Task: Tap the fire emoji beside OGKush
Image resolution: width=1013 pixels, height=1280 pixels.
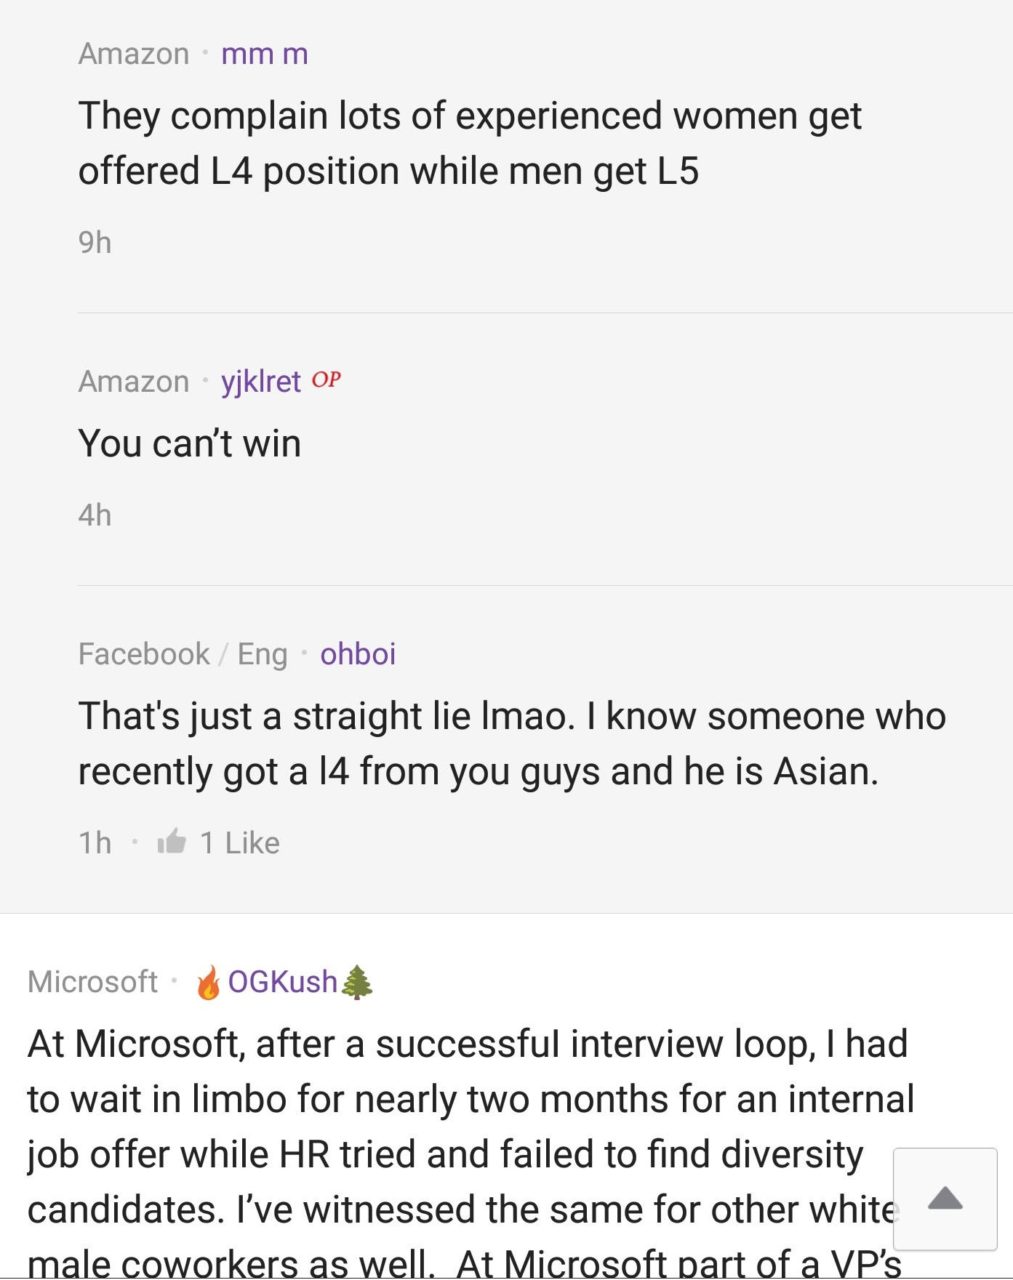Action: [209, 982]
